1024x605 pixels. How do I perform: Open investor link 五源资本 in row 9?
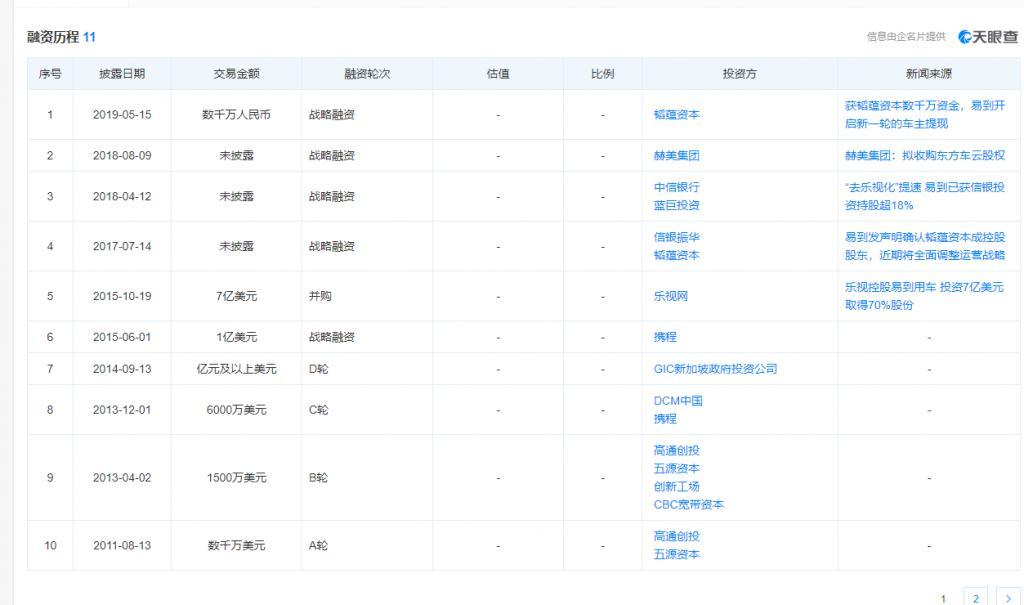click(677, 468)
